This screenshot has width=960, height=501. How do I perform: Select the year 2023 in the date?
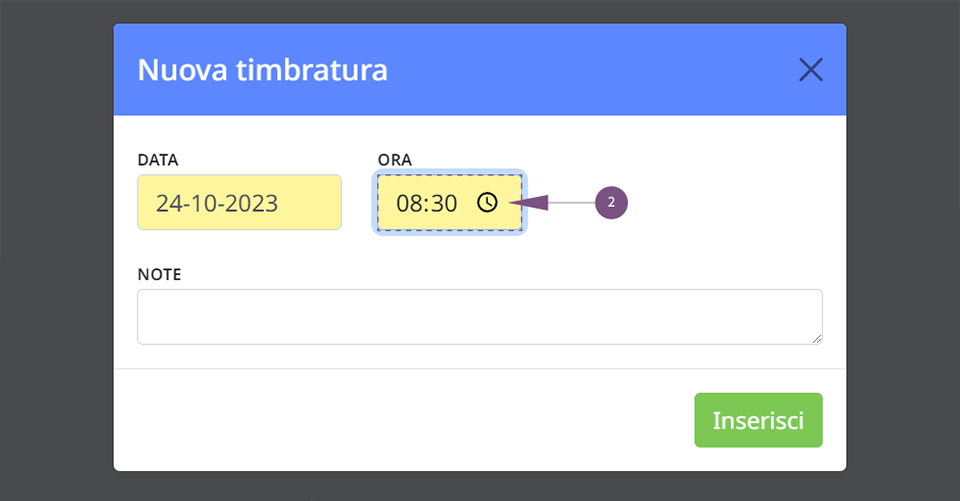(252, 203)
